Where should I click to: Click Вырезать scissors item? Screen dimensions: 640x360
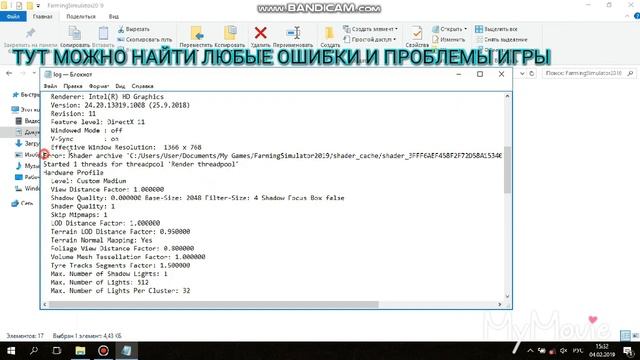point(134,29)
